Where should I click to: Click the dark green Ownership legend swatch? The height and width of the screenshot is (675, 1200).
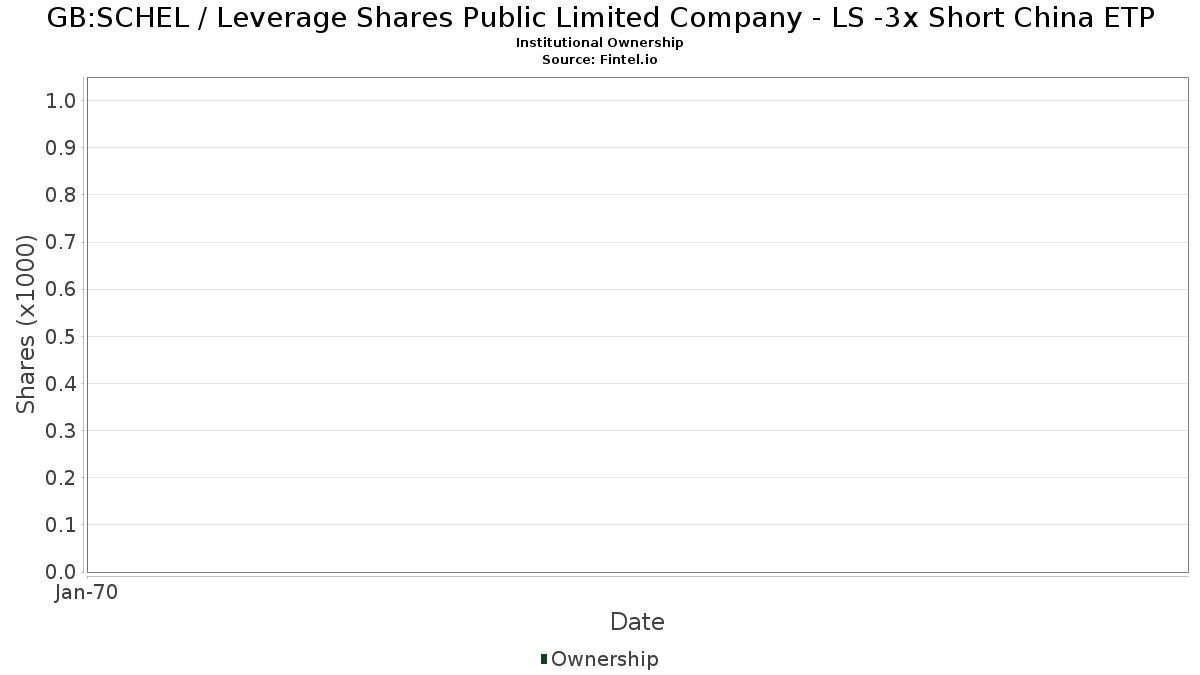pyautogui.click(x=544, y=658)
